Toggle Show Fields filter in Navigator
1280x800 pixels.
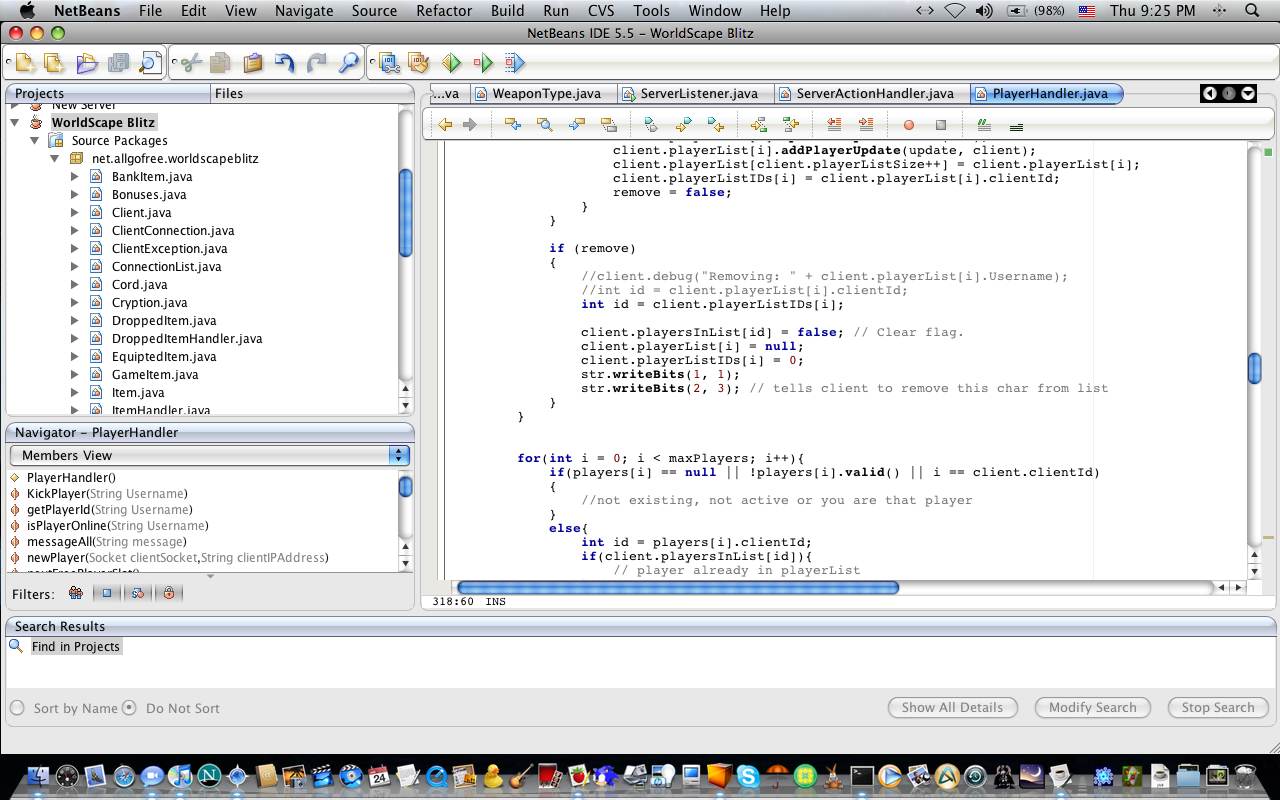(107, 593)
